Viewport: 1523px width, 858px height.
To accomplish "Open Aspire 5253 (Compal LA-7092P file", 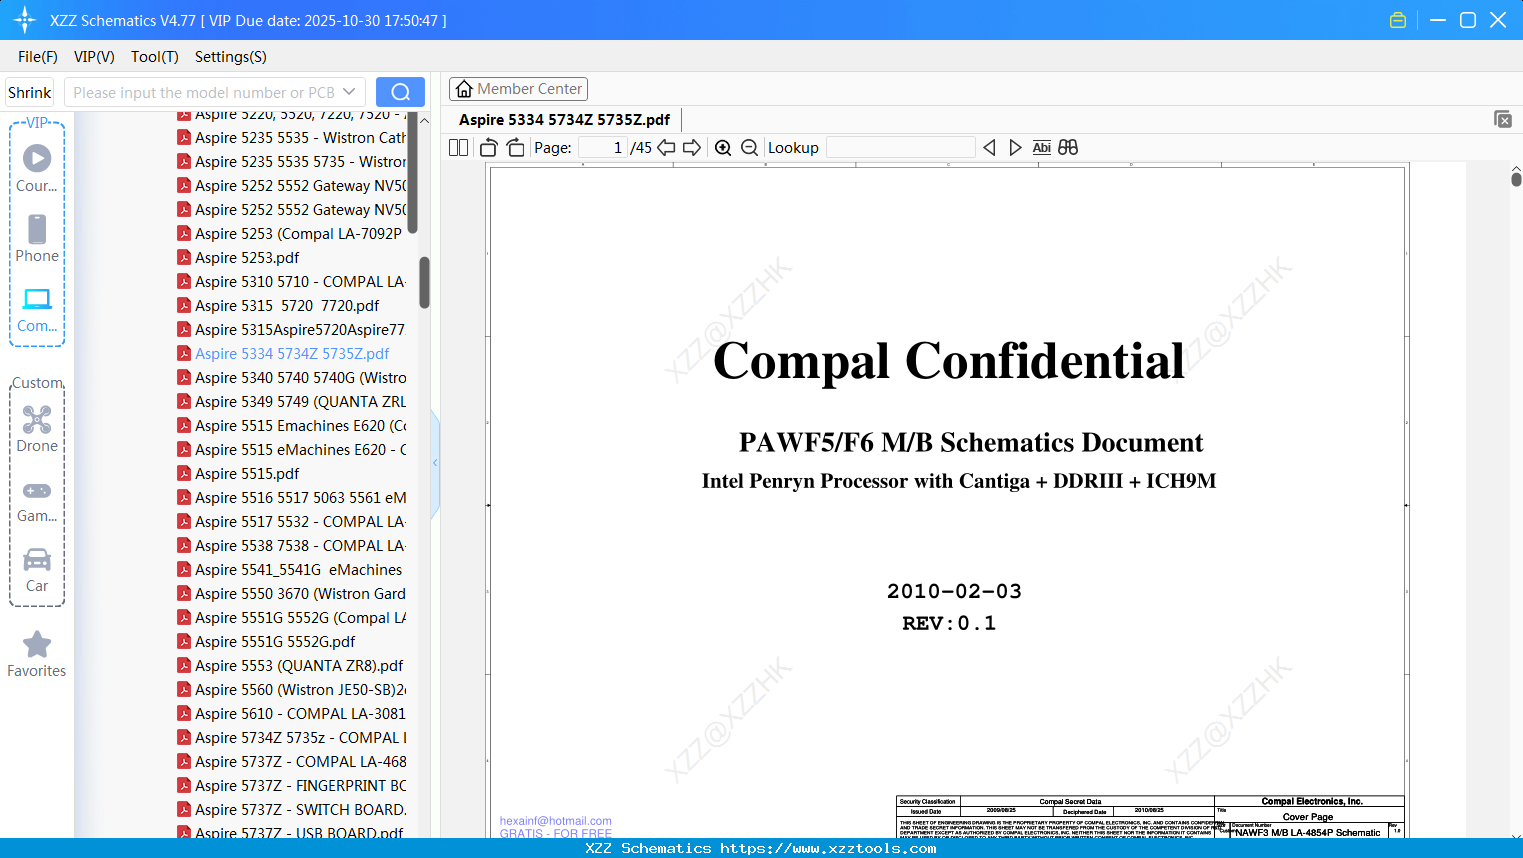I will click(x=292, y=234).
